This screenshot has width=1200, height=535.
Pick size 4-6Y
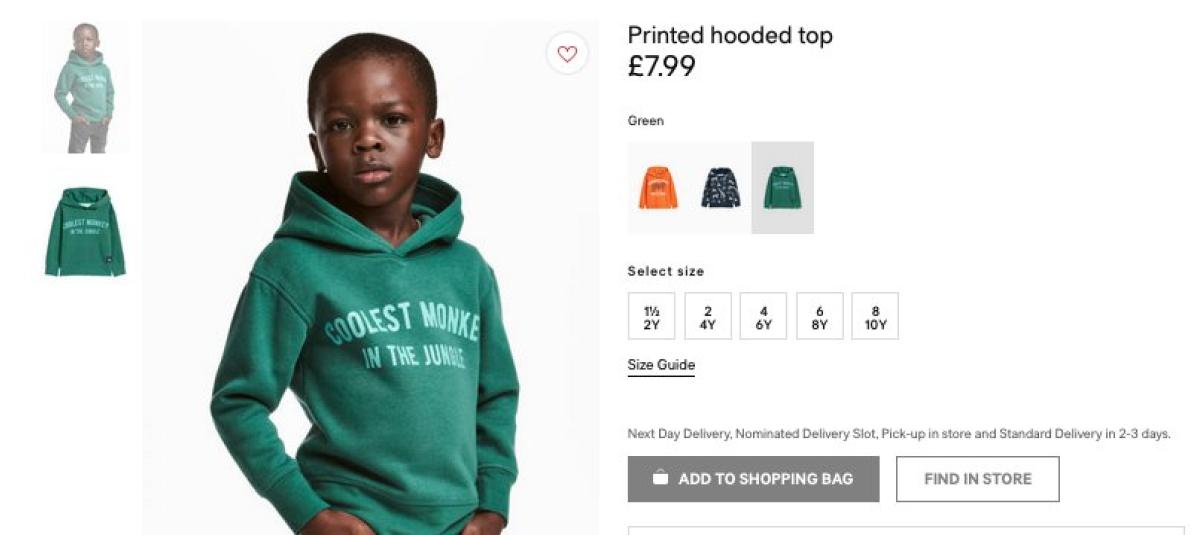point(763,316)
